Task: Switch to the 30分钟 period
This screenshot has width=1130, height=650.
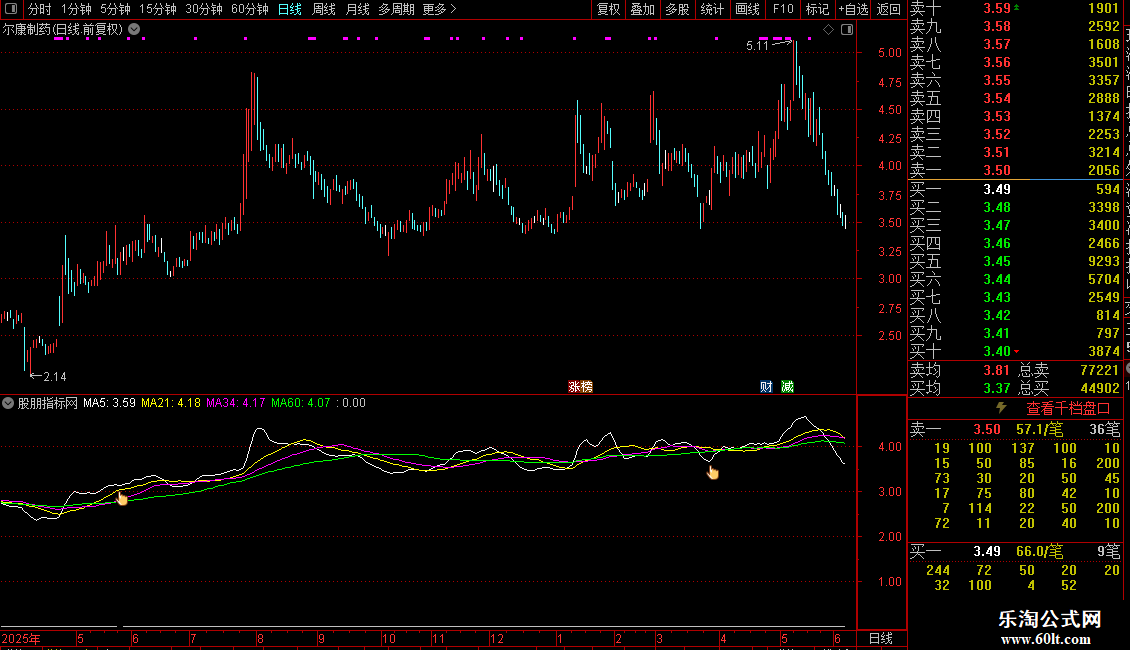Action: [x=204, y=9]
